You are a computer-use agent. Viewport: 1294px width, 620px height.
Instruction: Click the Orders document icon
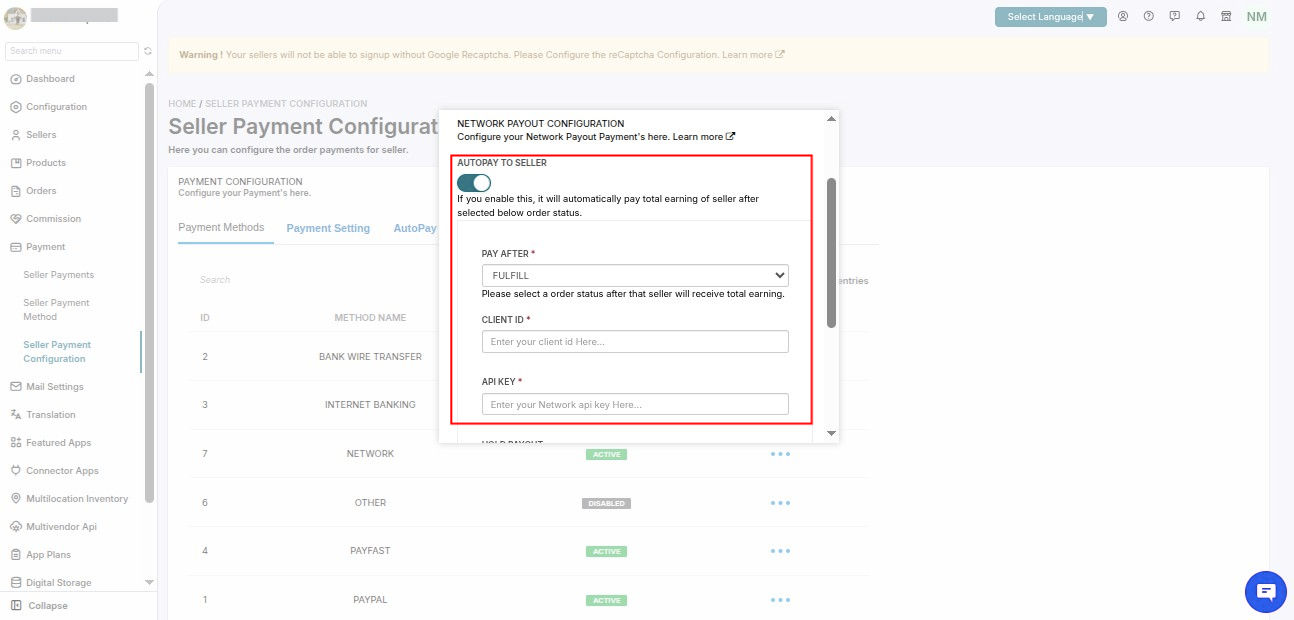tap(16, 191)
